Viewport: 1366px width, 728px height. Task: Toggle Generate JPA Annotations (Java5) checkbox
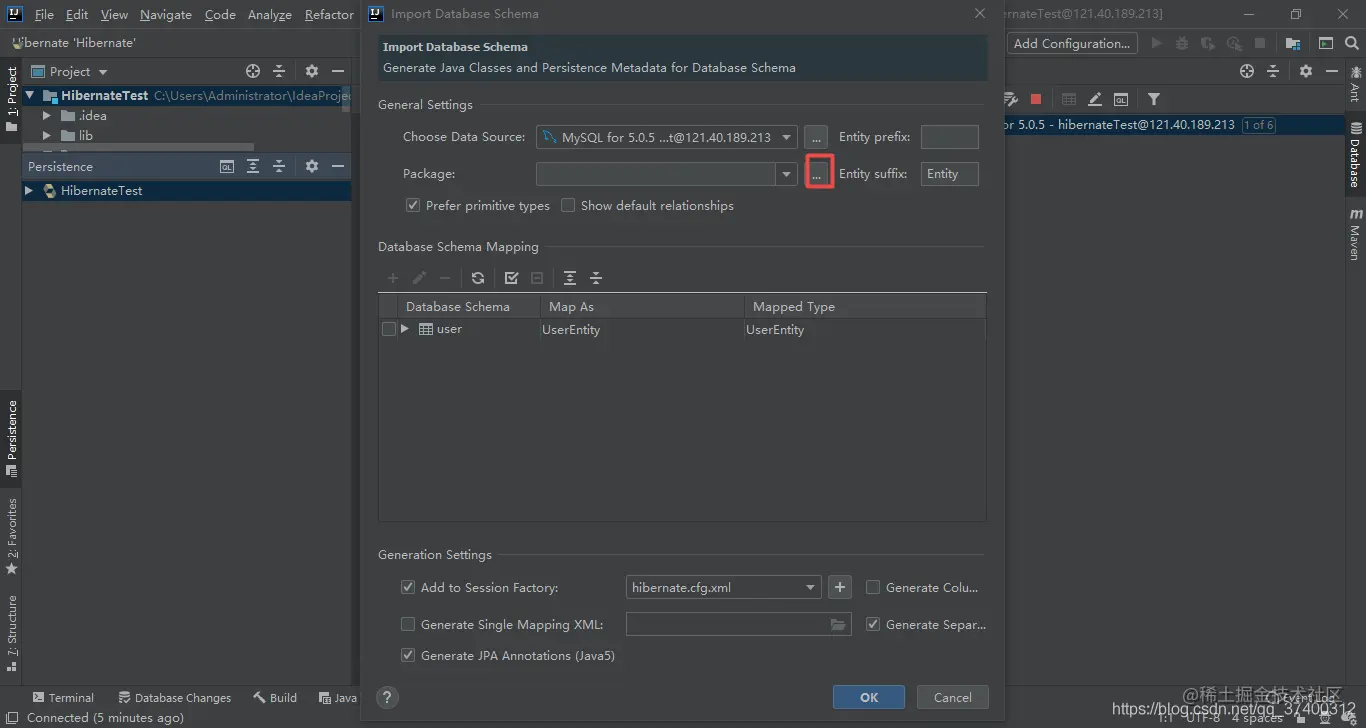click(407, 655)
